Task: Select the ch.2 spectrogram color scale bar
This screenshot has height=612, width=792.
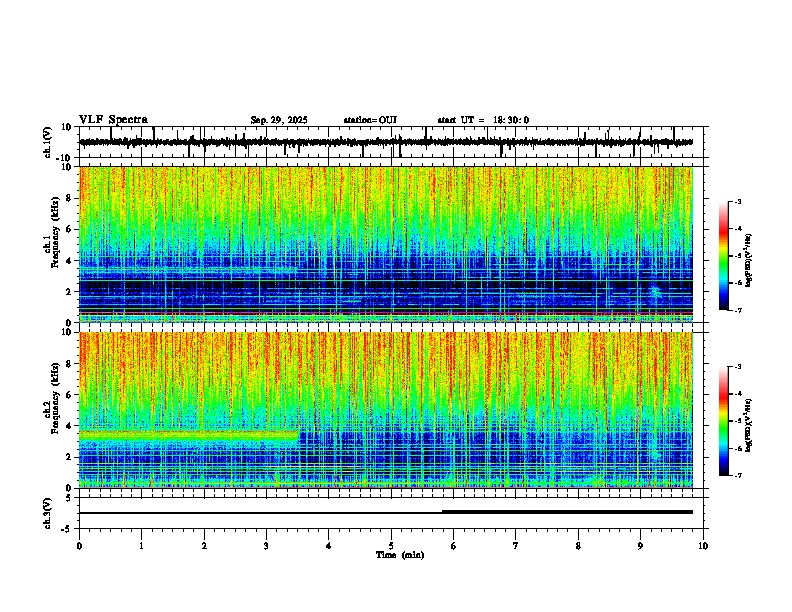Action: click(x=723, y=421)
